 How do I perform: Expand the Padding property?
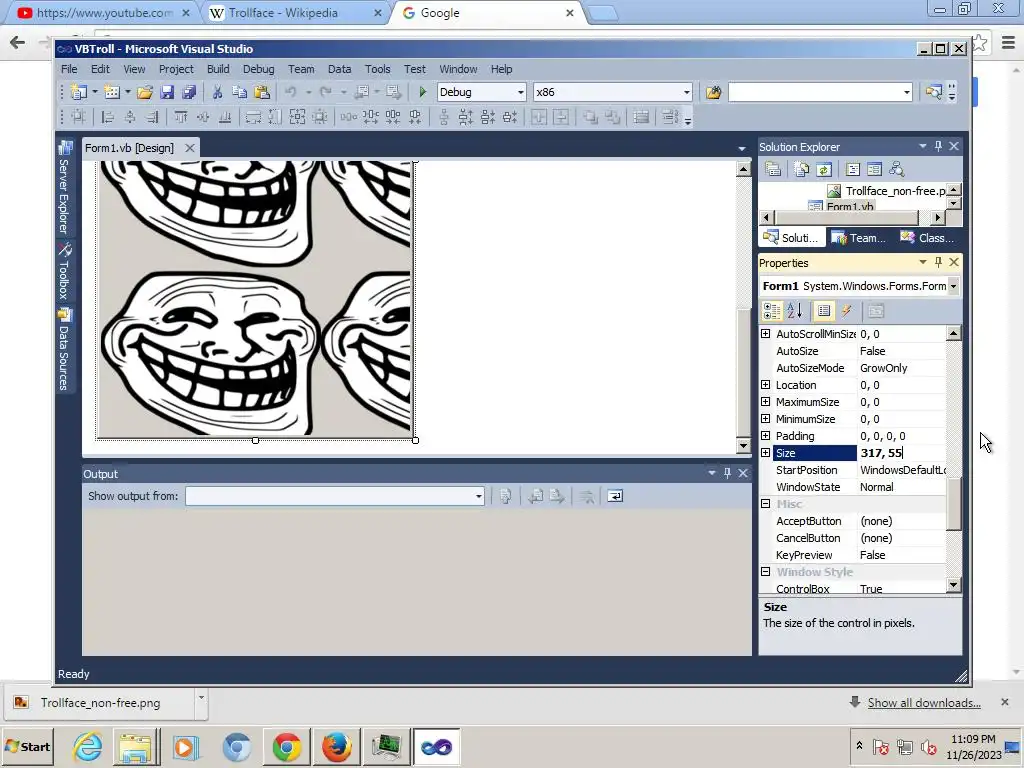point(765,436)
